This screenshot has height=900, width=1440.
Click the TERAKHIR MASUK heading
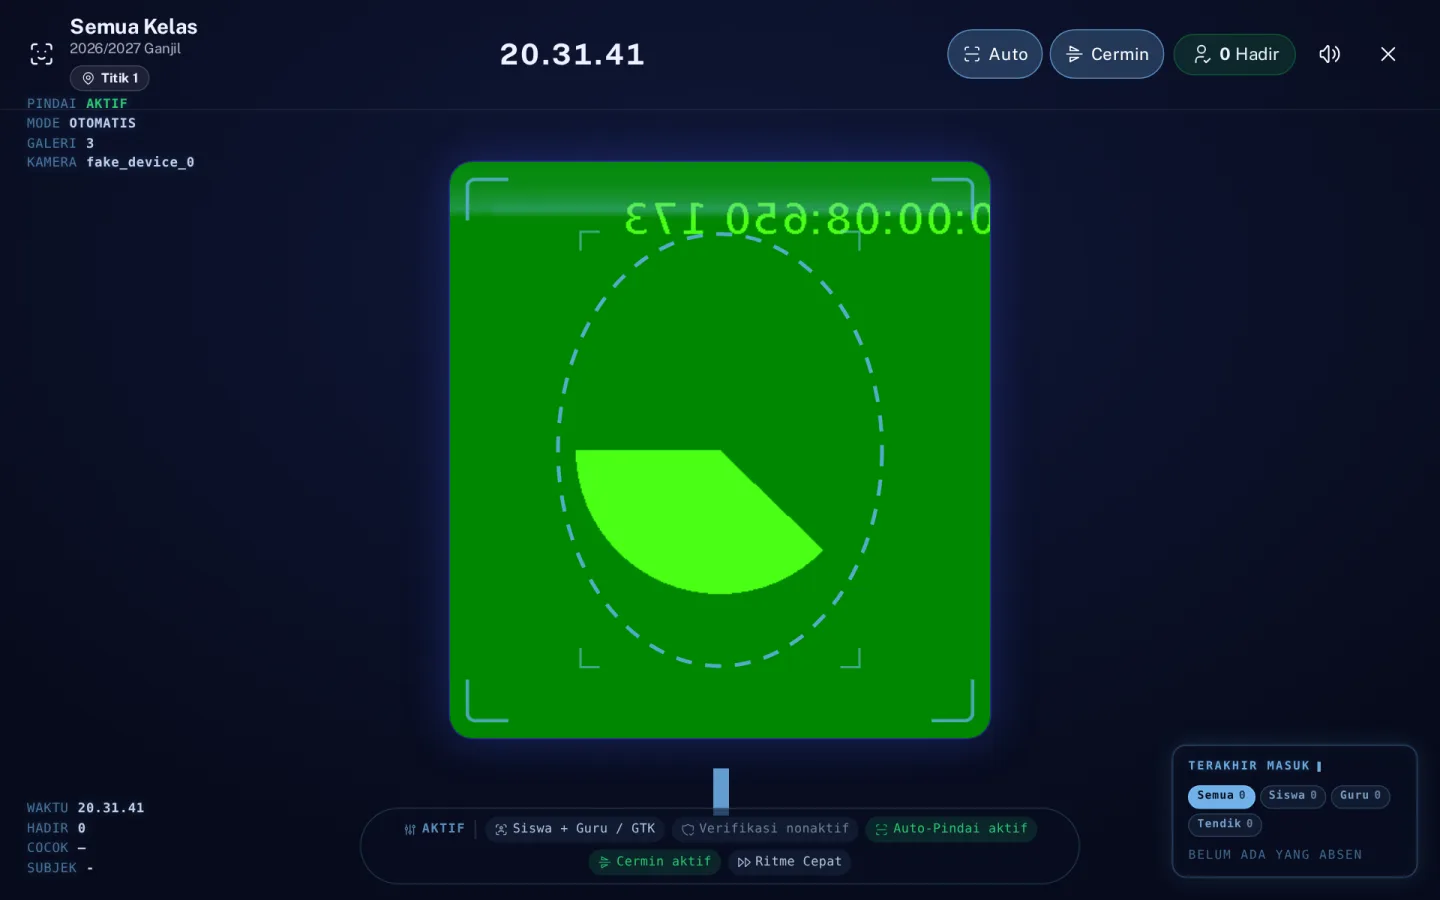1249,766
